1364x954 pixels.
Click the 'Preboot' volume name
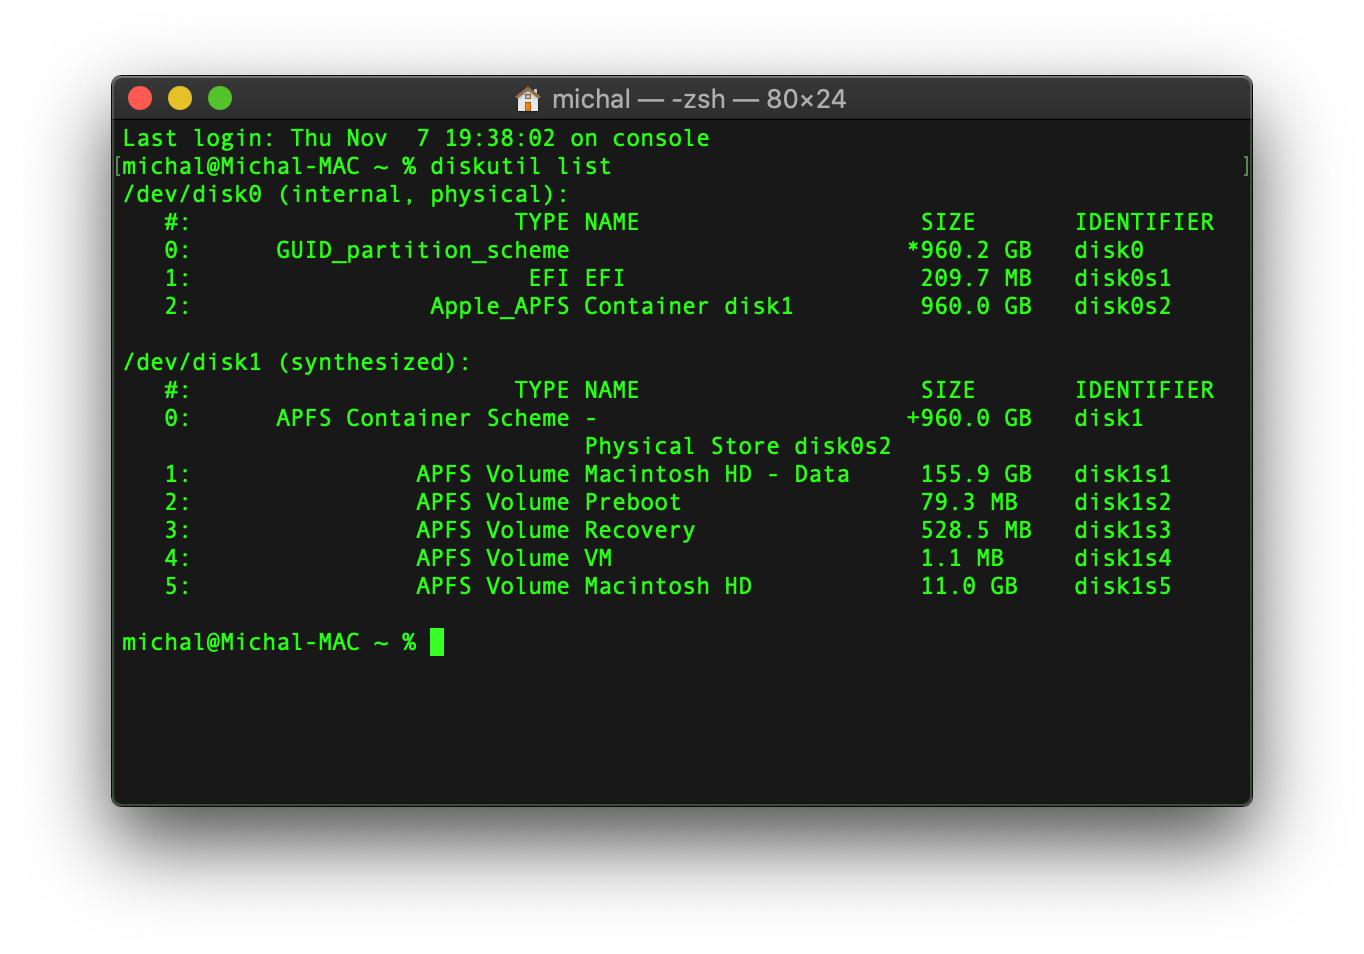point(633,502)
